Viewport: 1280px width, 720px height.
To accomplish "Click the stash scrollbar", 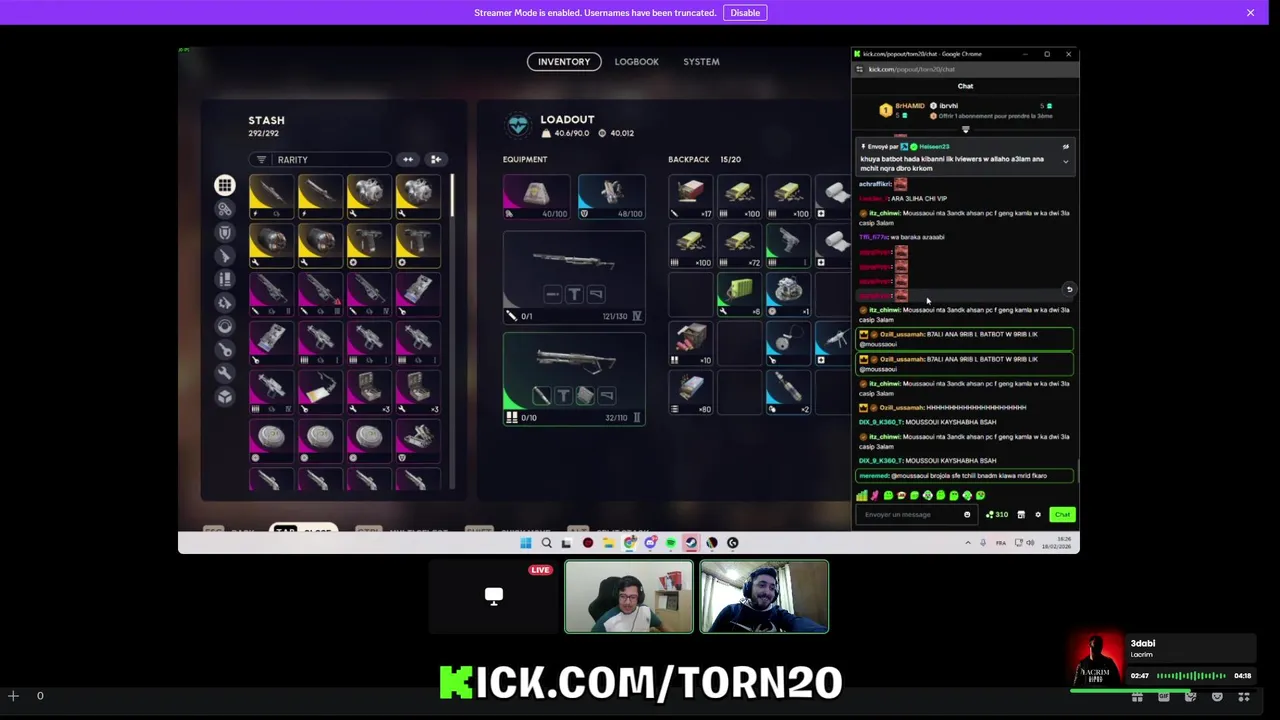I will 452,195.
